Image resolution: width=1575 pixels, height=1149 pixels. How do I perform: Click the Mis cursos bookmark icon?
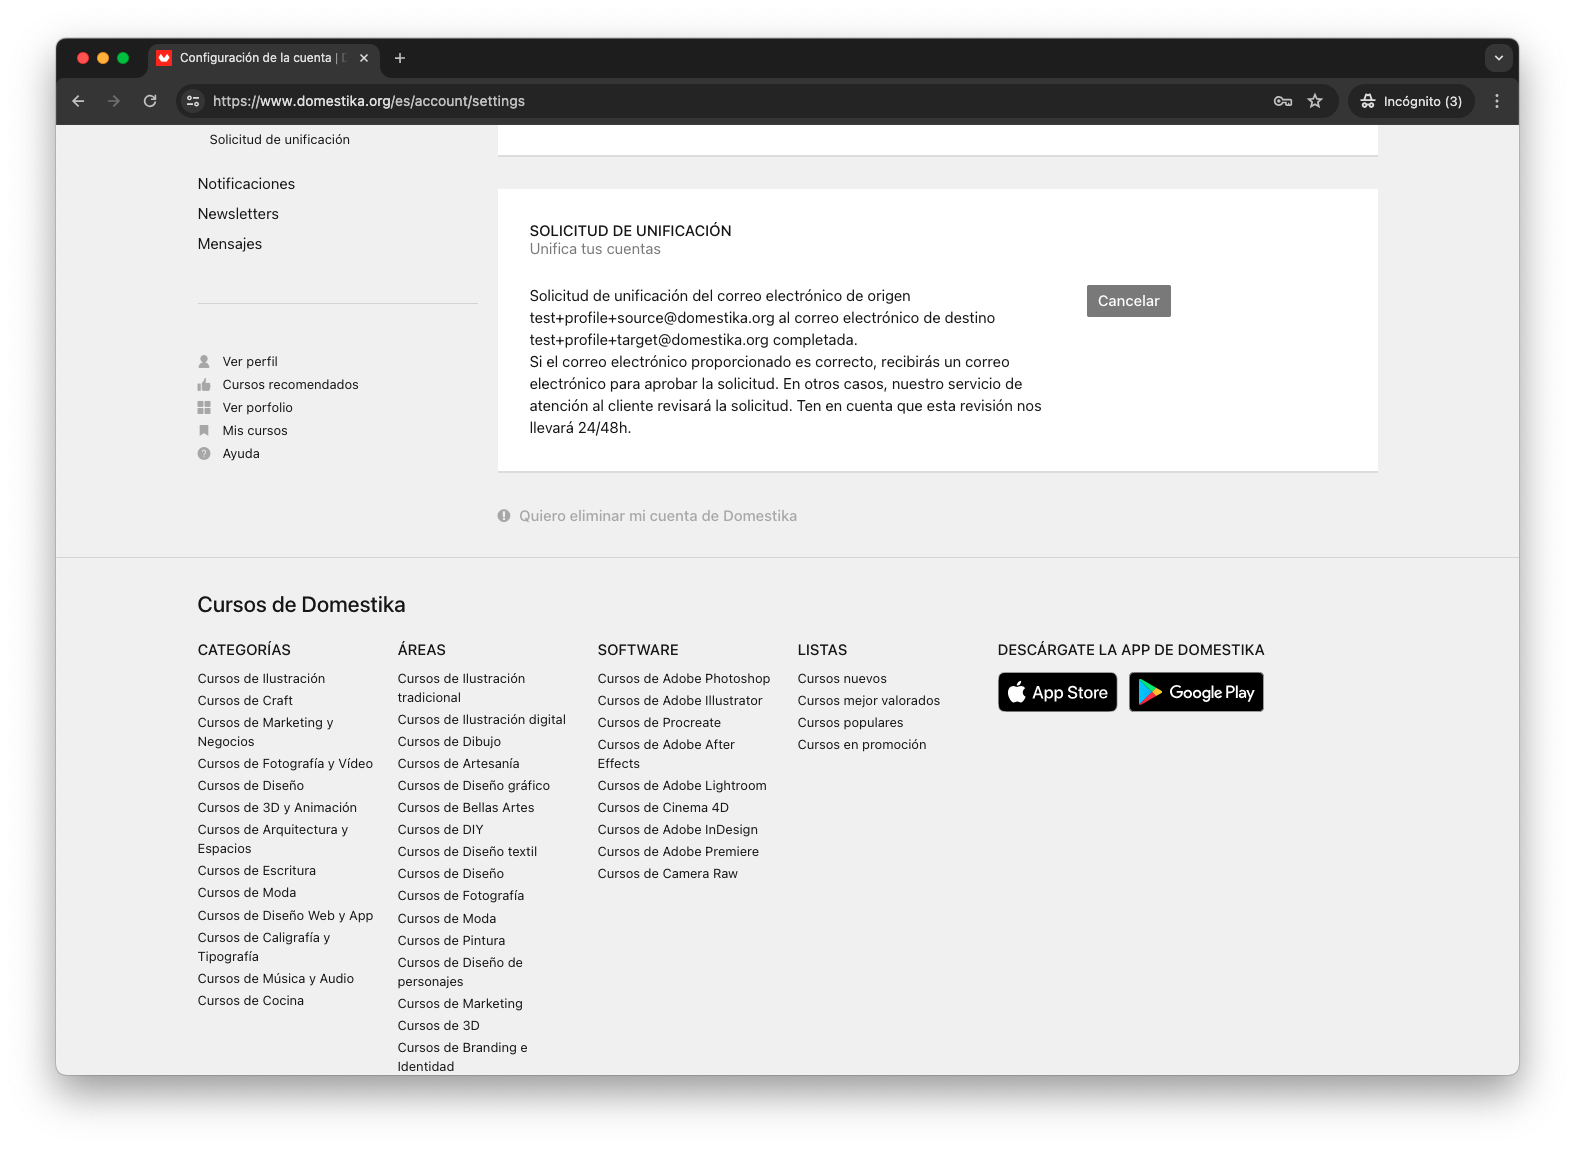pyautogui.click(x=204, y=431)
